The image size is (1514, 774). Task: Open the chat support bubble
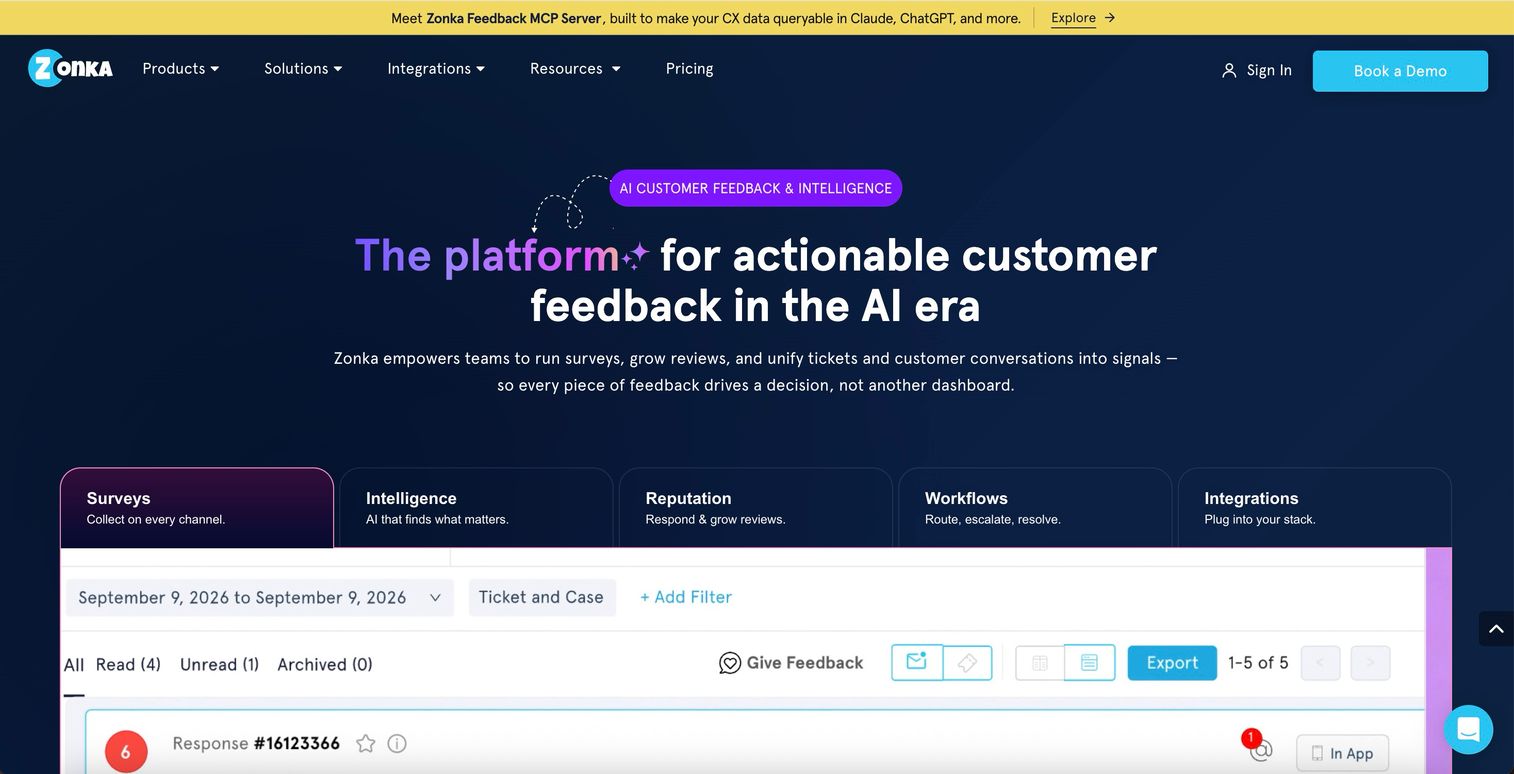pyautogui.click(x=1468, y=729)
